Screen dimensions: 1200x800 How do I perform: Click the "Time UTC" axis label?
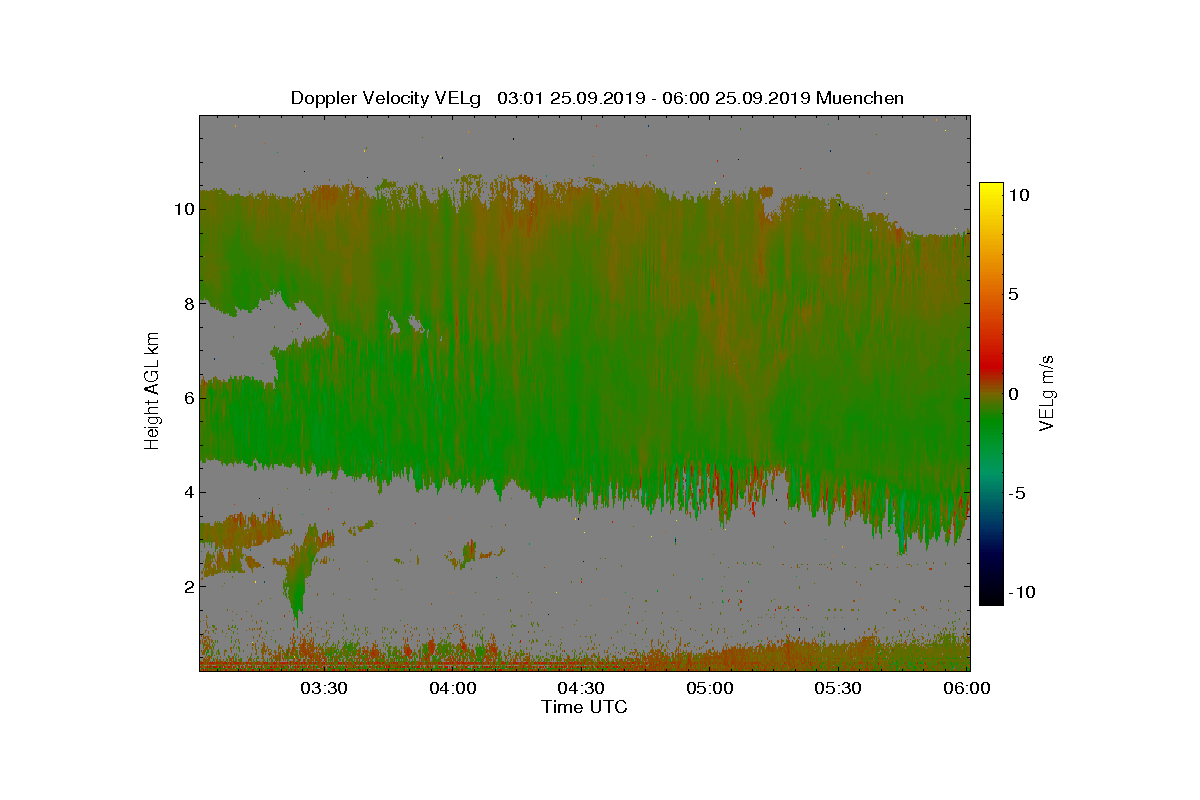(x=585, y=707)
